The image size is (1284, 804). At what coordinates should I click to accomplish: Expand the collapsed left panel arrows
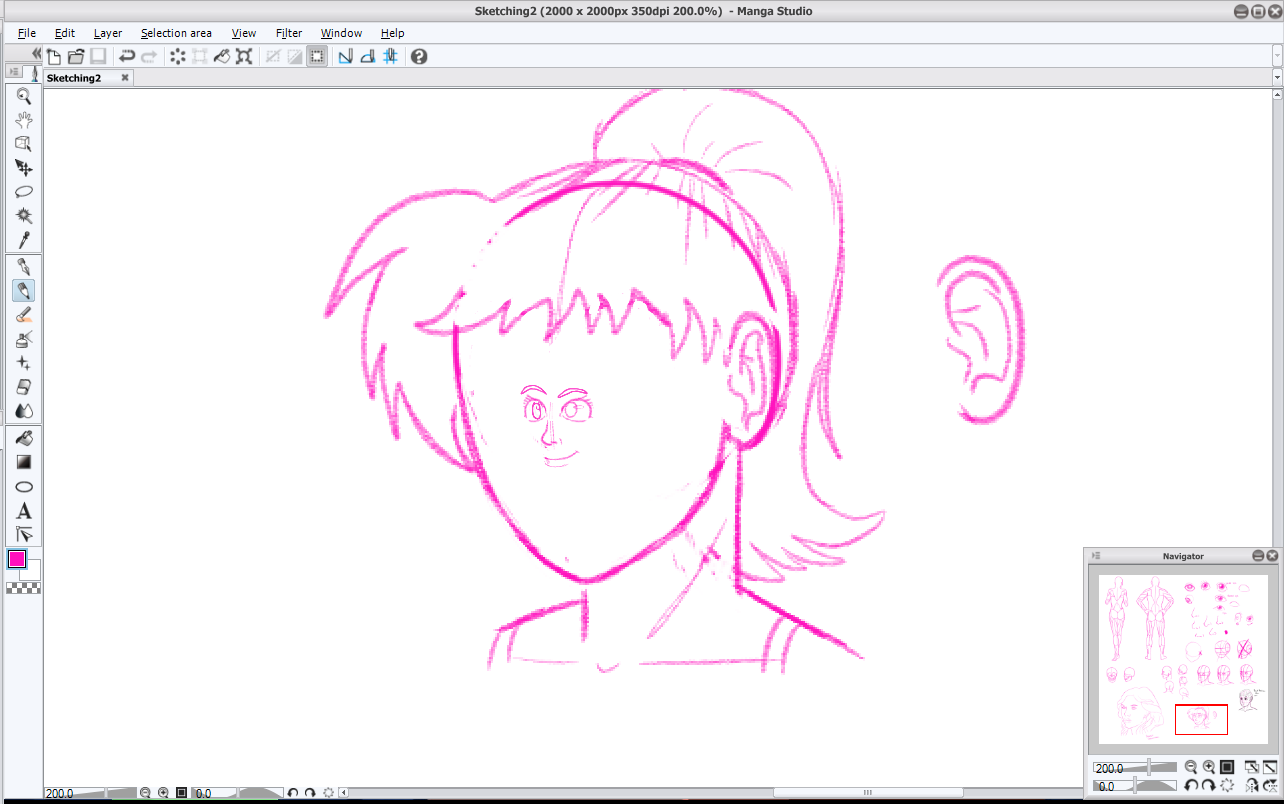click(x=36, y=54)
